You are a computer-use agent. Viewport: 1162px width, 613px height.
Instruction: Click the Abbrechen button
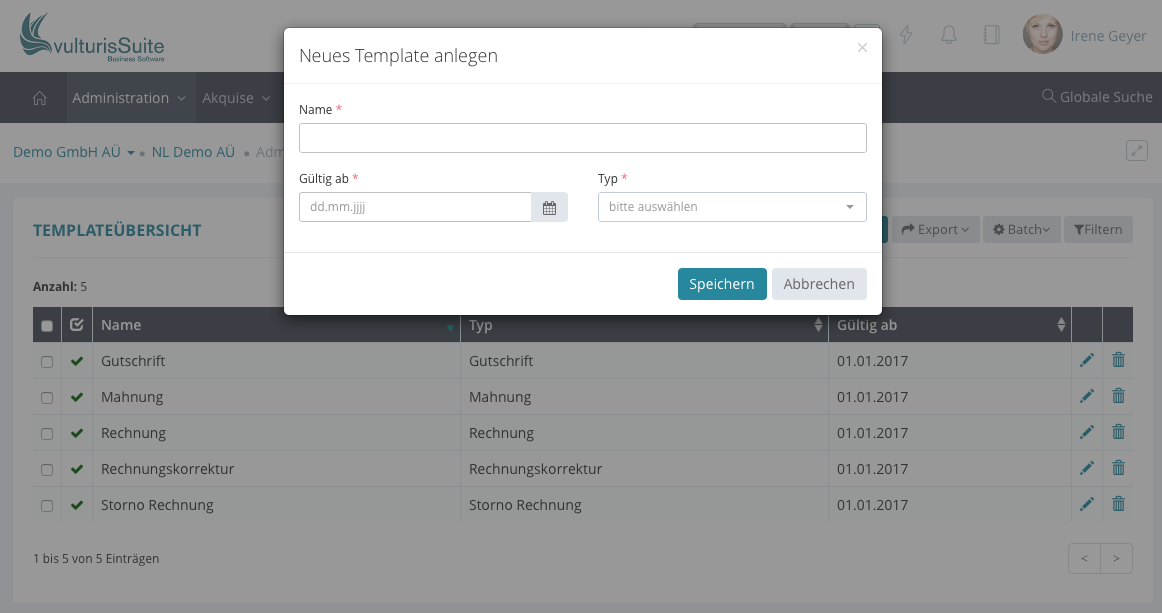coord(819,284)
